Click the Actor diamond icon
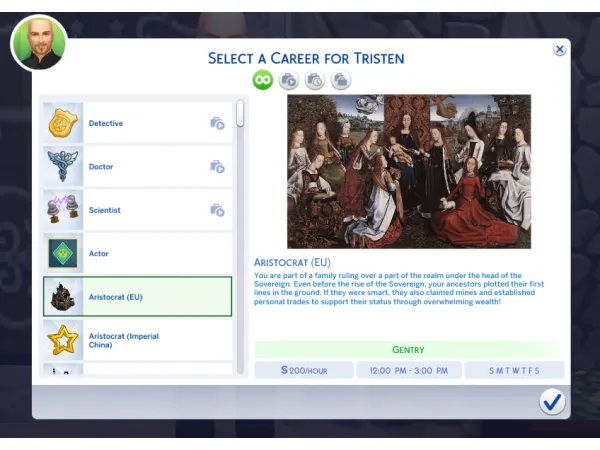Image resolution: width=600 pixels, height=450 pixels. [63, 253]
